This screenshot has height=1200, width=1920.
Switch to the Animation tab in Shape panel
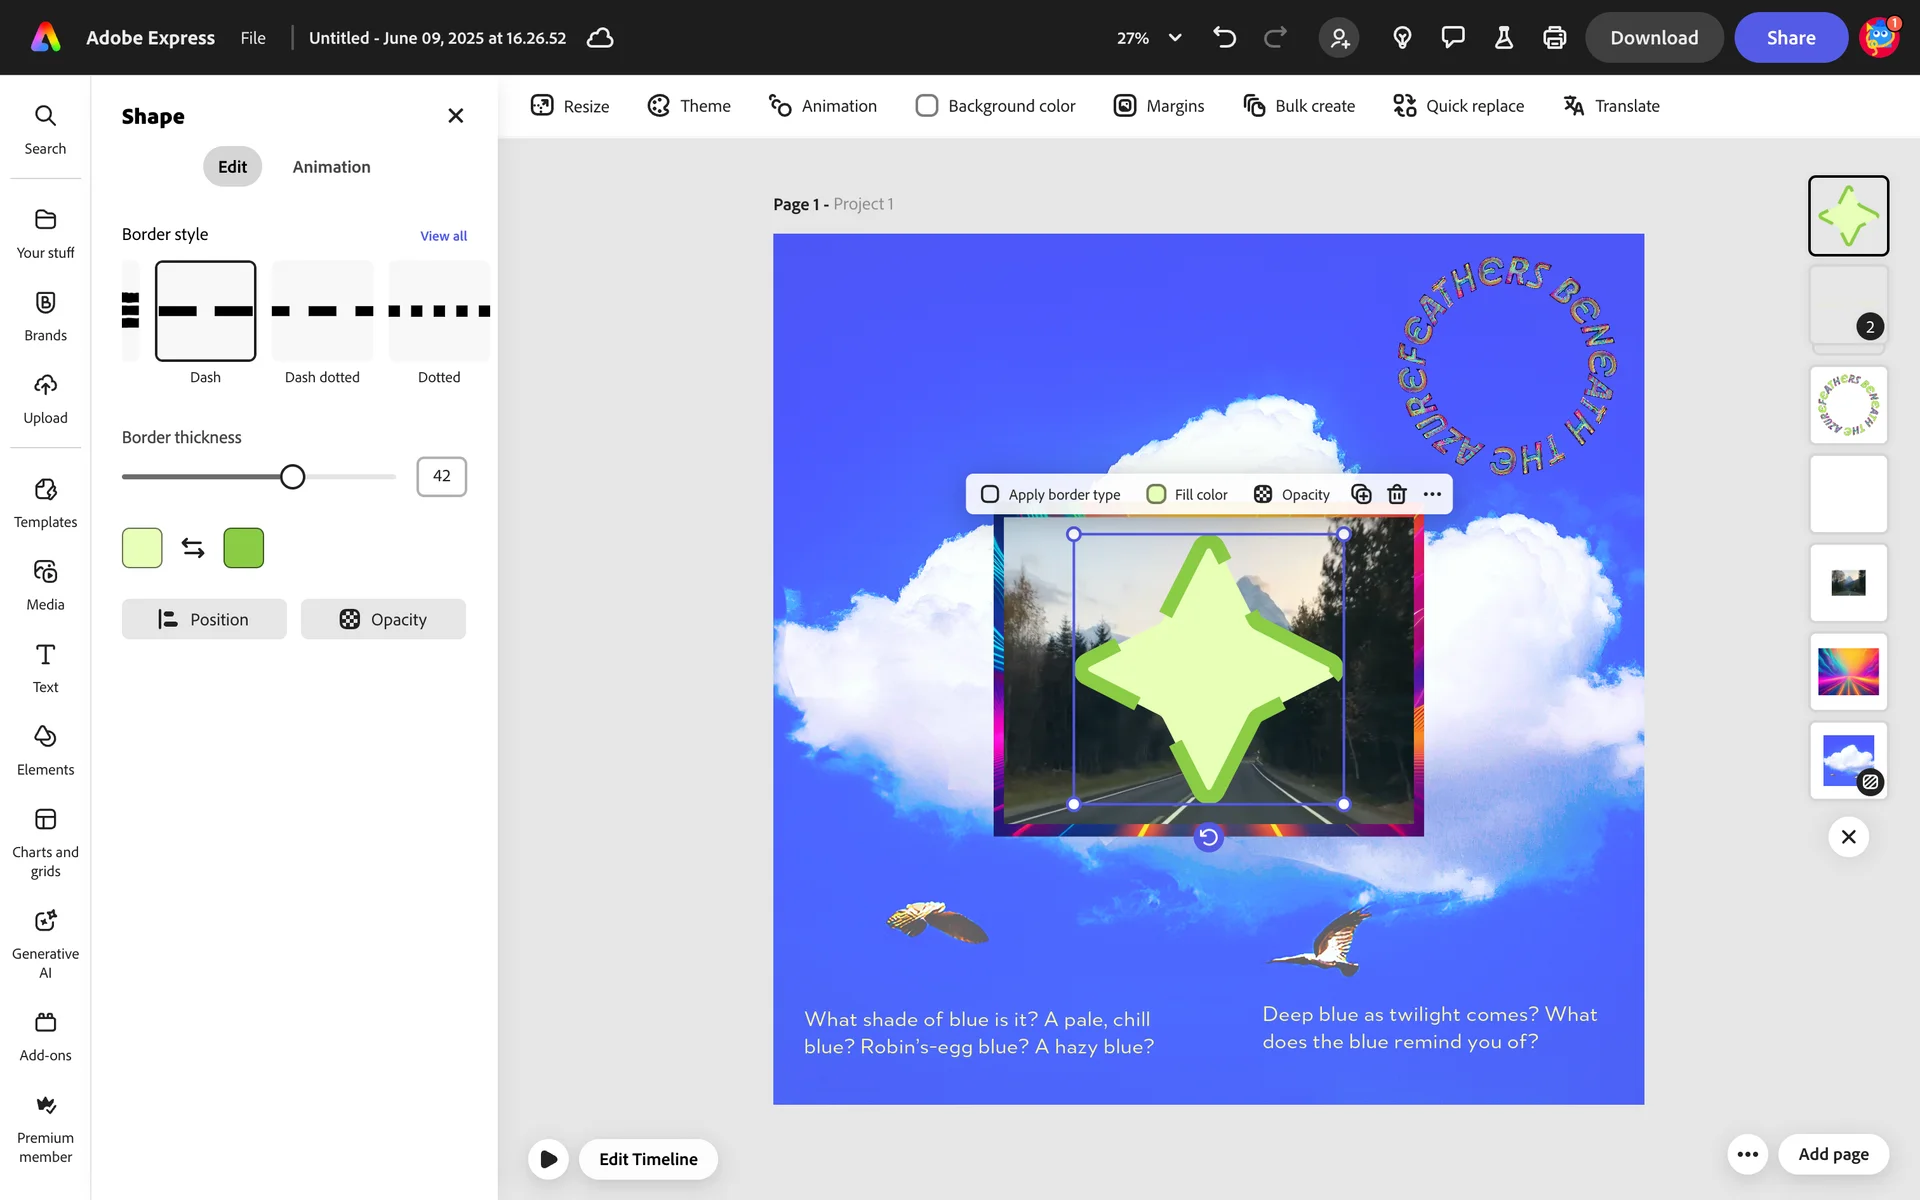[x=331, y=167]
